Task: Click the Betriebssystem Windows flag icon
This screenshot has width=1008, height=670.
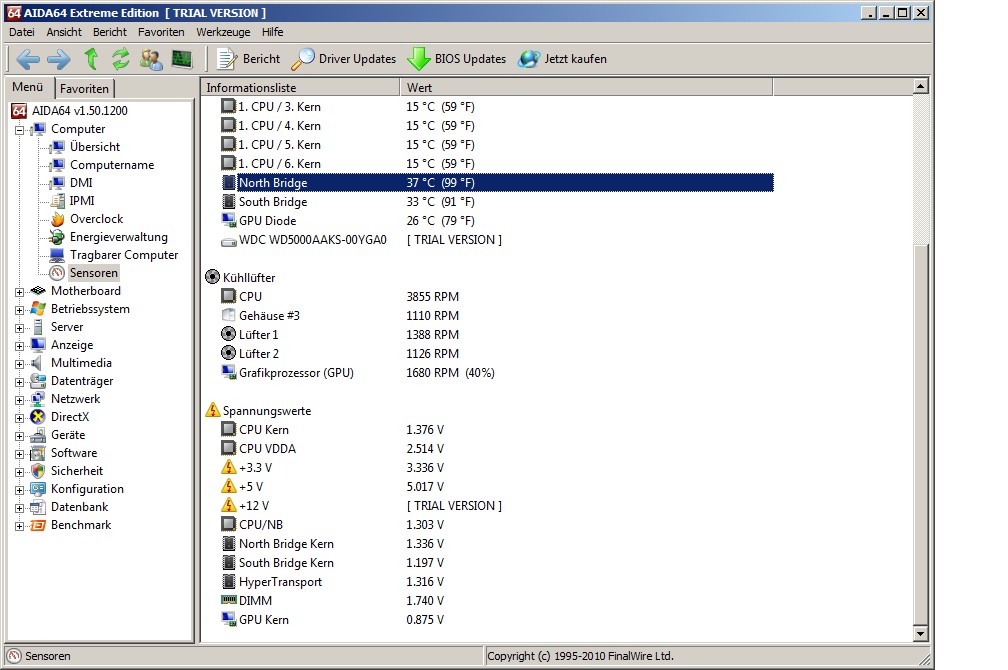Action: pyautogui.click(x=38, y=309)
